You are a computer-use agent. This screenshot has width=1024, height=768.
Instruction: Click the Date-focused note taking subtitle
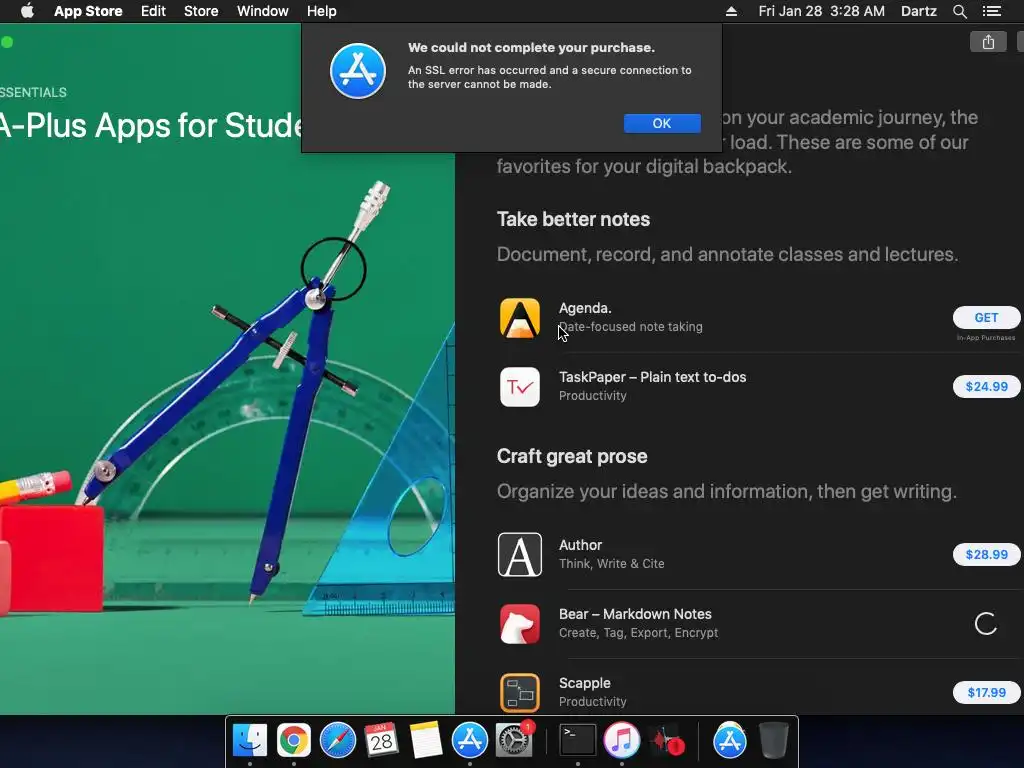pos(631,327)
